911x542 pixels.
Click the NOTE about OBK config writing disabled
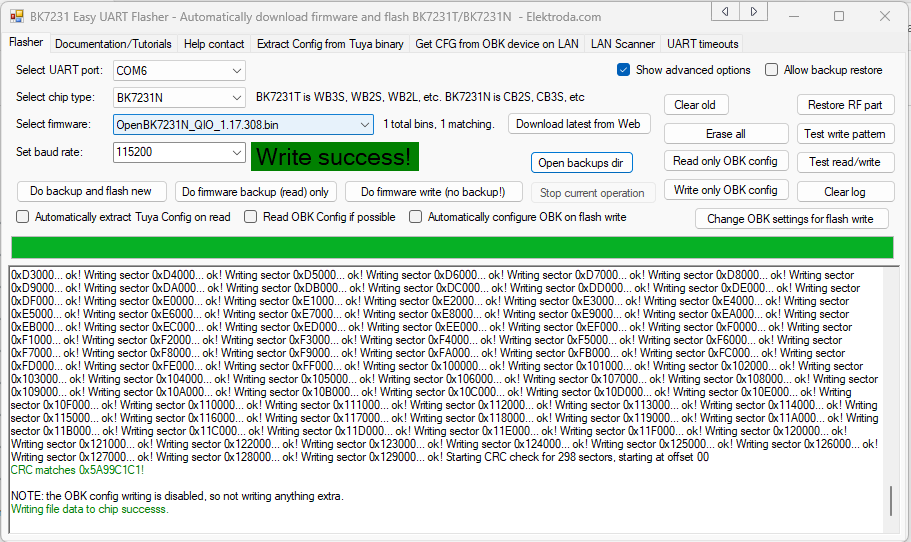pyautogui.click(x=177, y=496)
